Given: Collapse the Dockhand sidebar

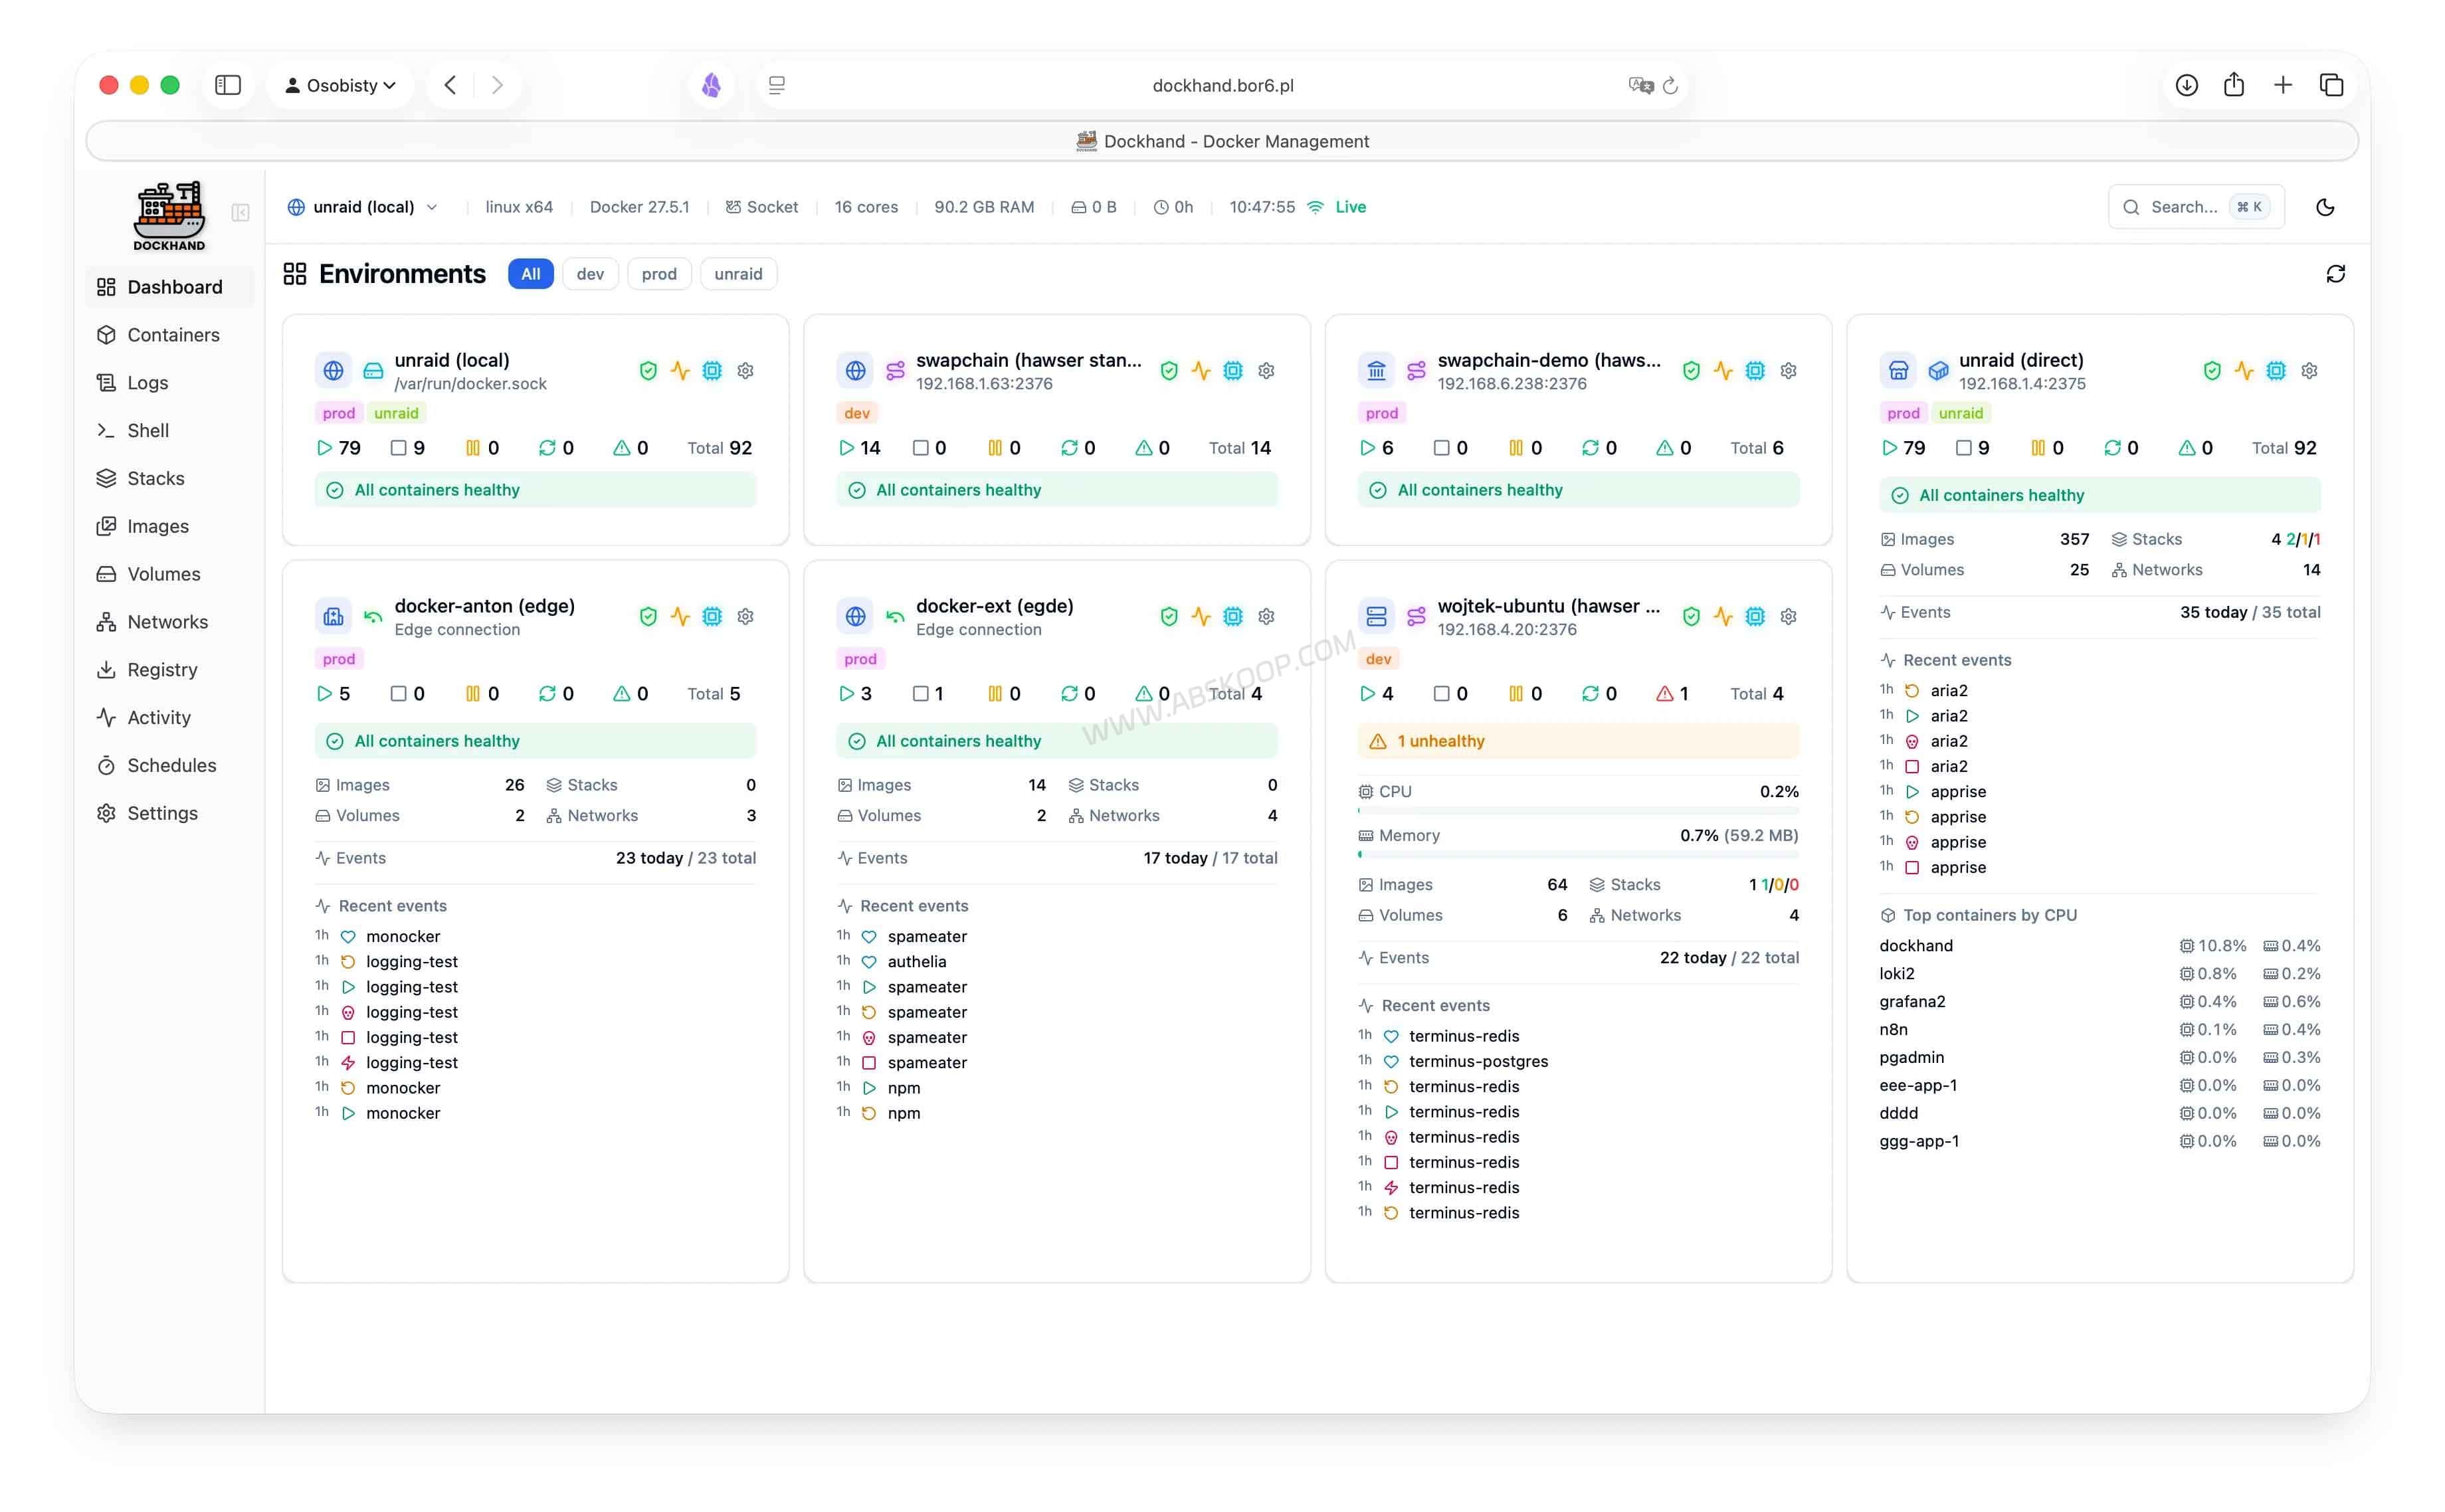Looking at the screenshot, I should point(241,212).
